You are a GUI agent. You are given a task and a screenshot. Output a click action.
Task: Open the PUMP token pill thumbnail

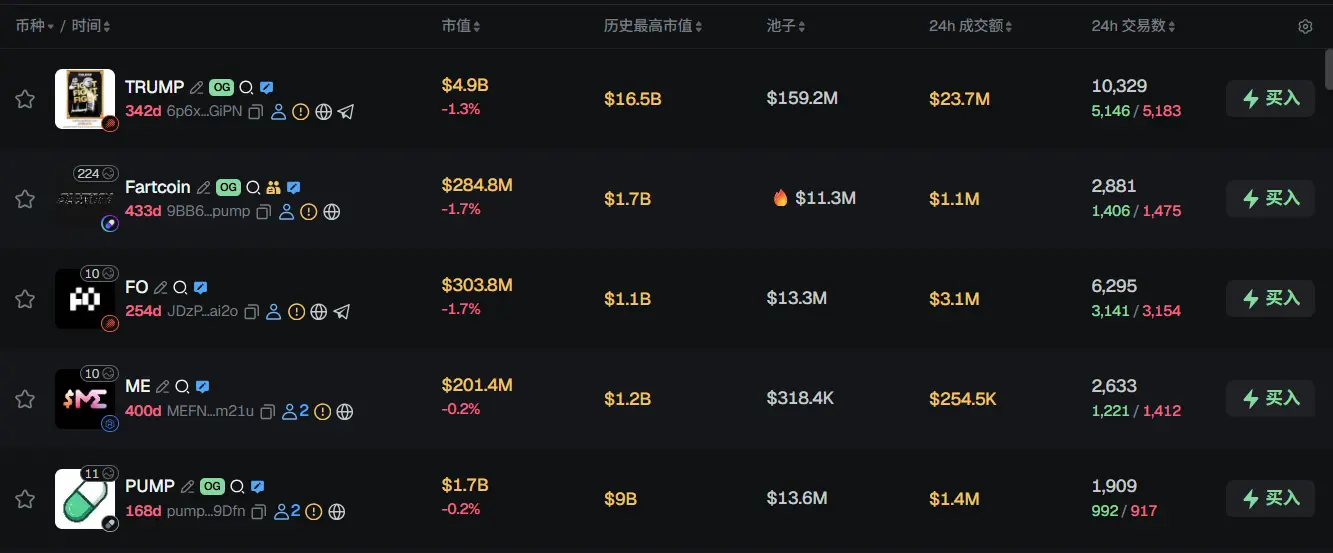(x=85, y=499)
